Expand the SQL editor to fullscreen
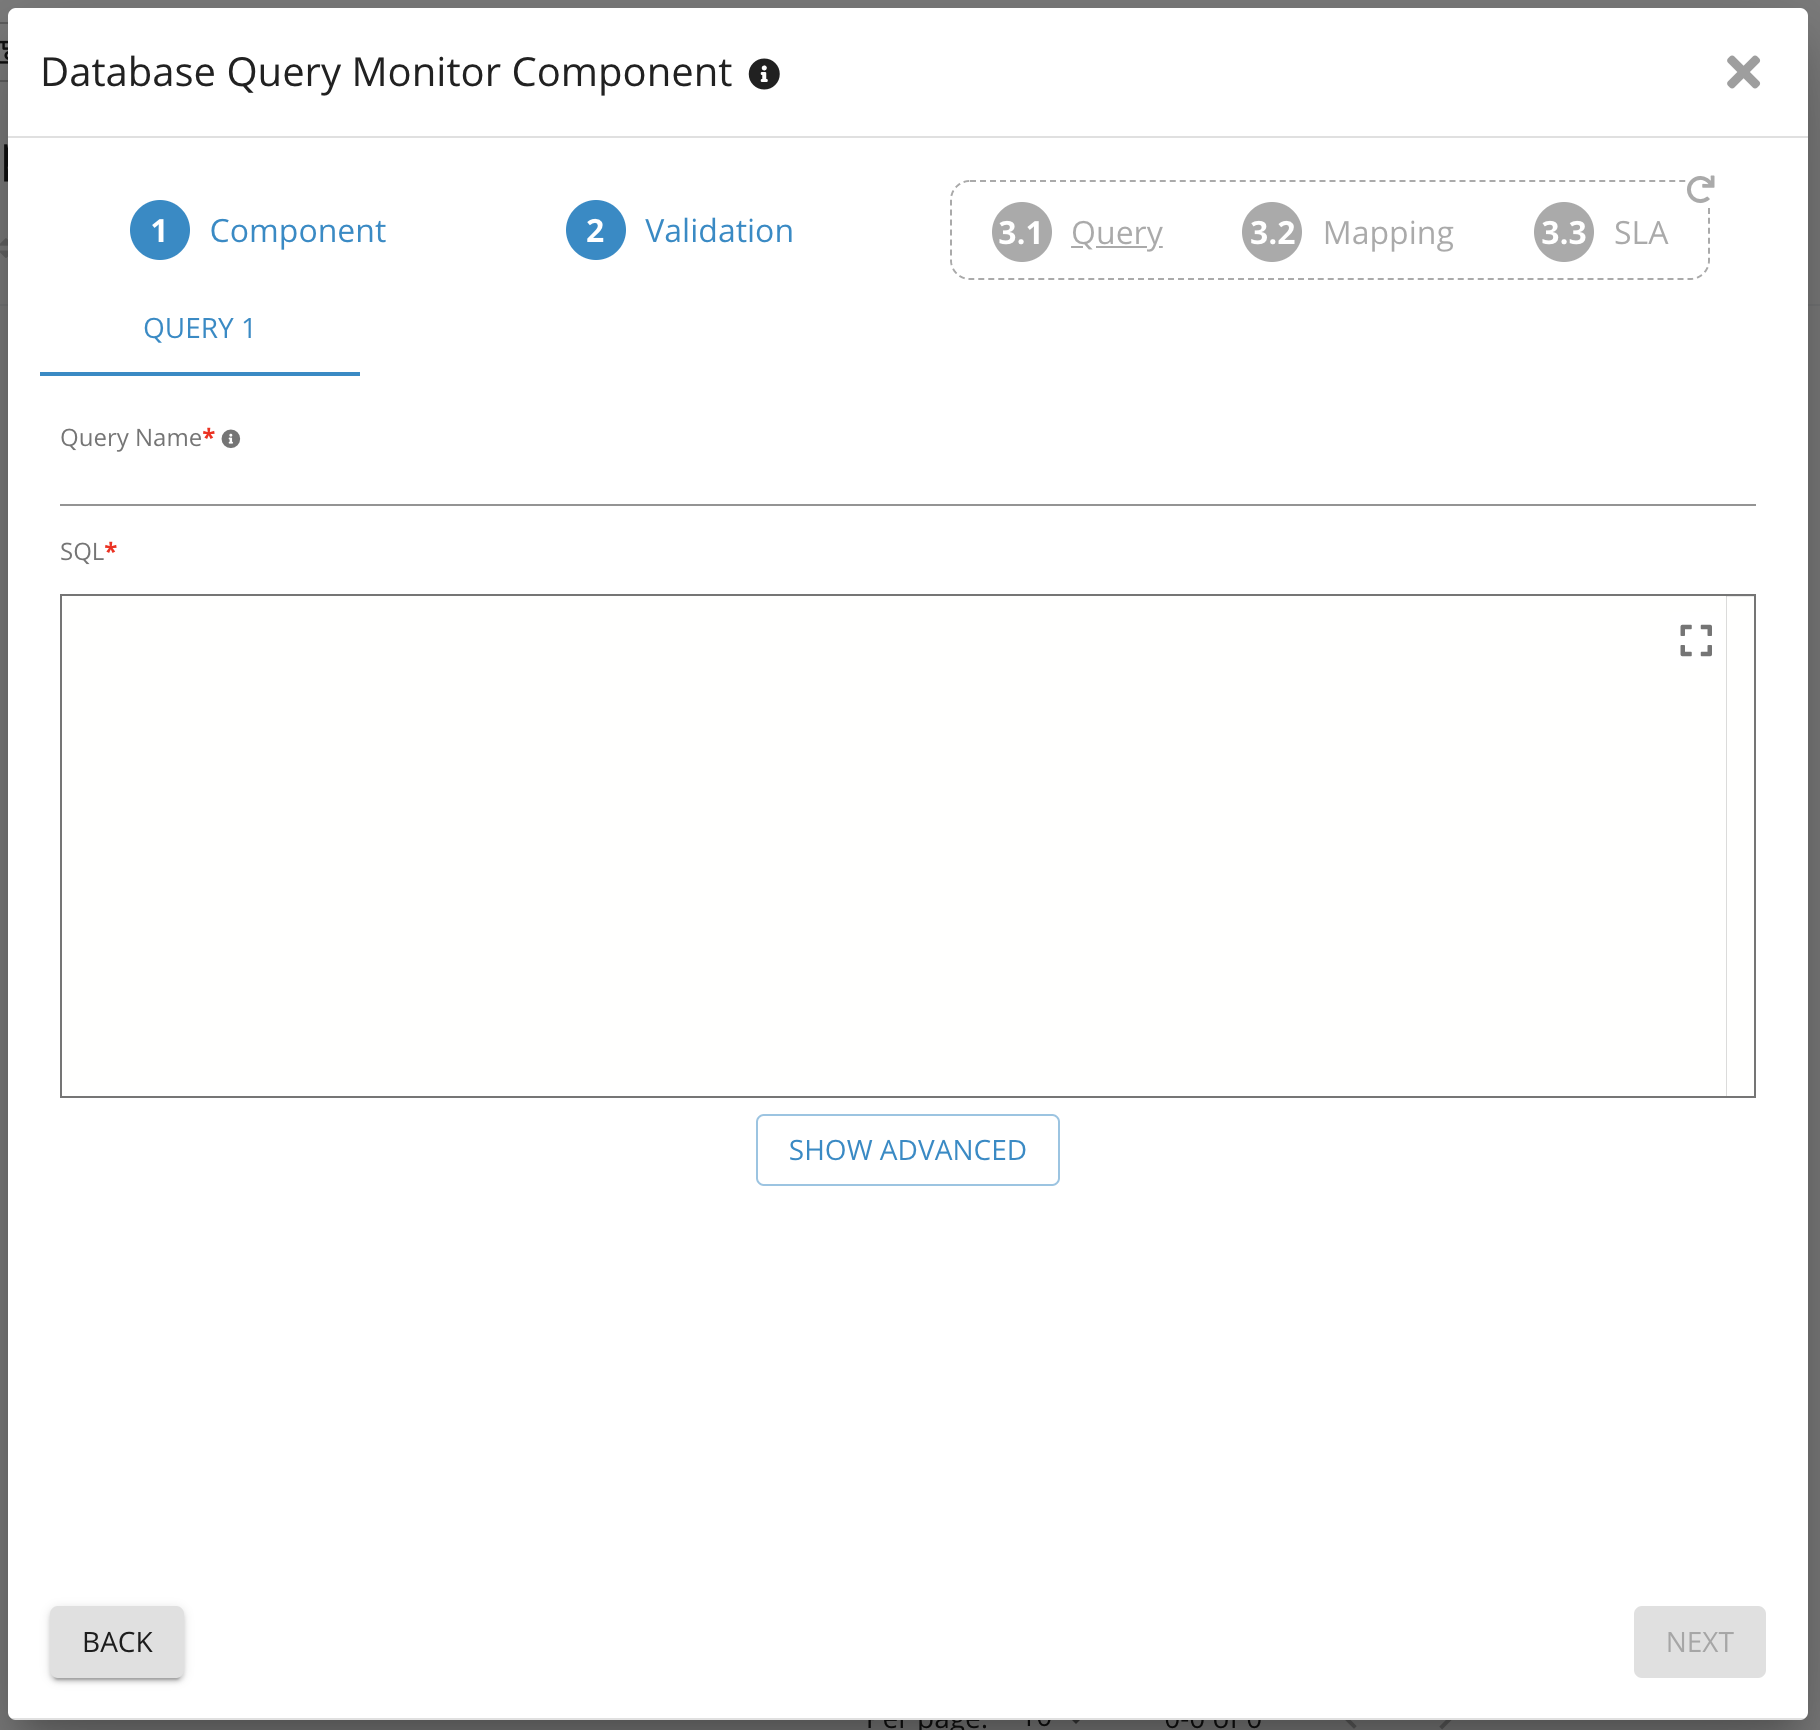This screenshot has width=1820, height=1730. (x=1695, y=641)
